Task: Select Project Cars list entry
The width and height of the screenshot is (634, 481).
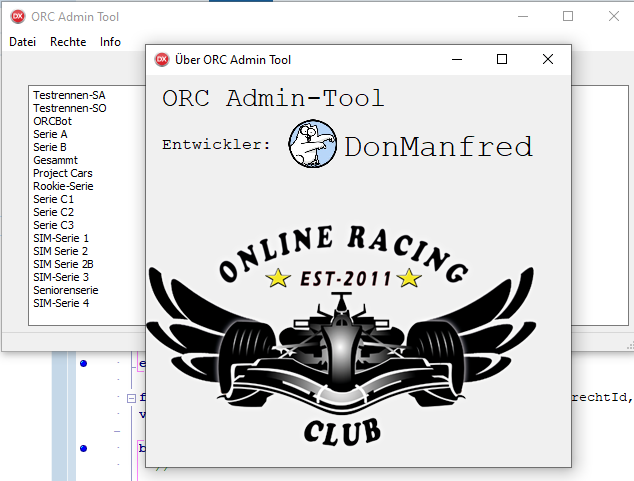Action: [63, 173]
